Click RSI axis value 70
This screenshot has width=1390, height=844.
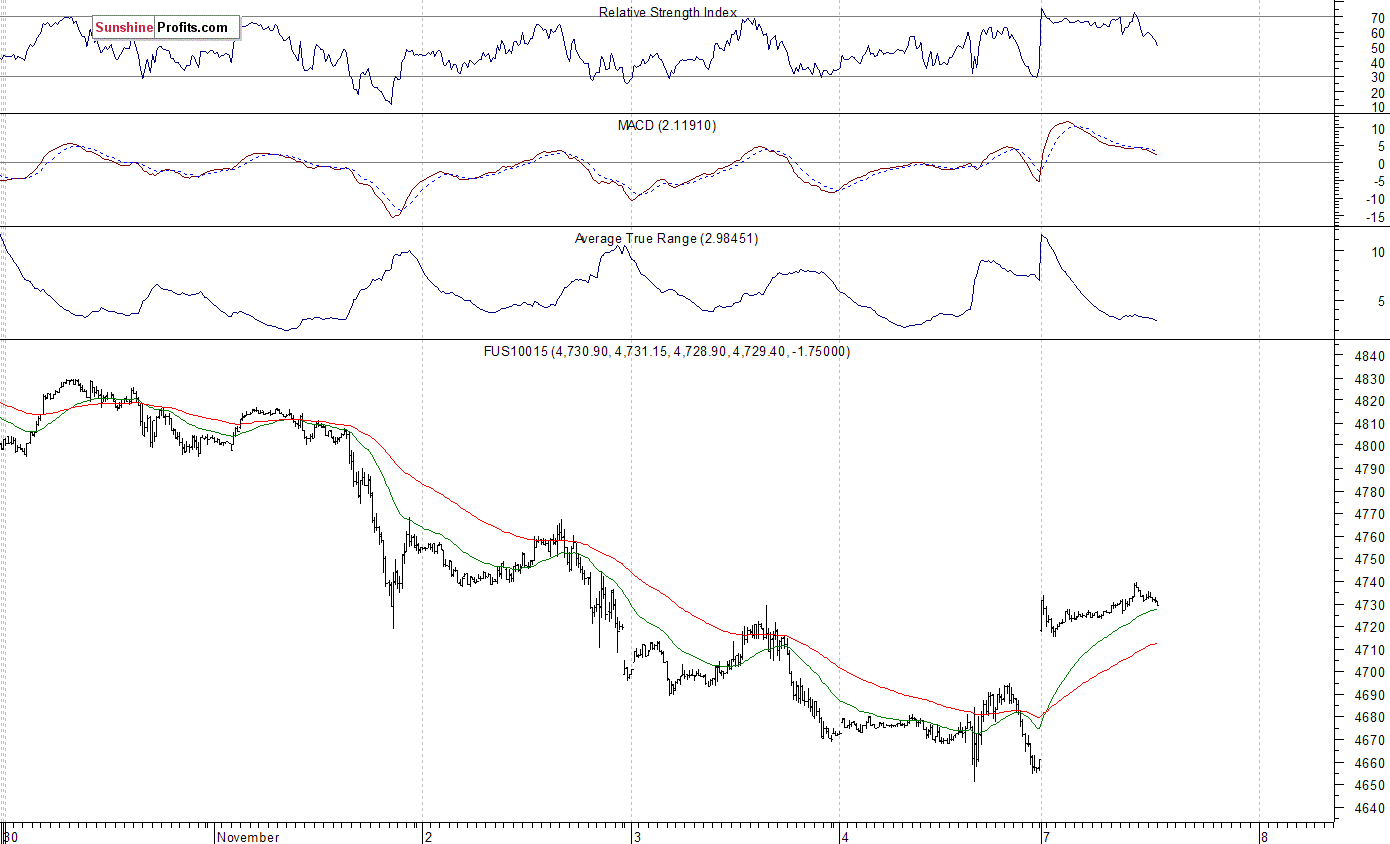tap(1378, 17)
